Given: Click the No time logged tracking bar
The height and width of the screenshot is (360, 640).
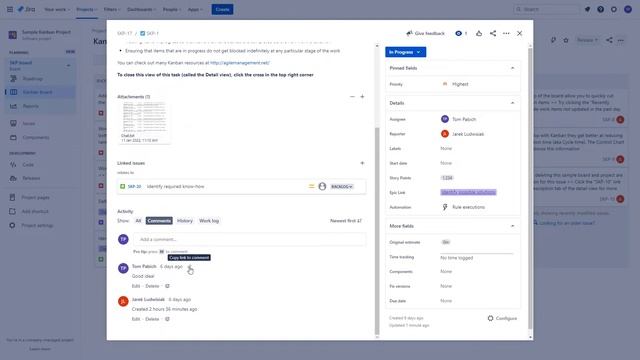Looking at the screenshot, I should [476, 256].
